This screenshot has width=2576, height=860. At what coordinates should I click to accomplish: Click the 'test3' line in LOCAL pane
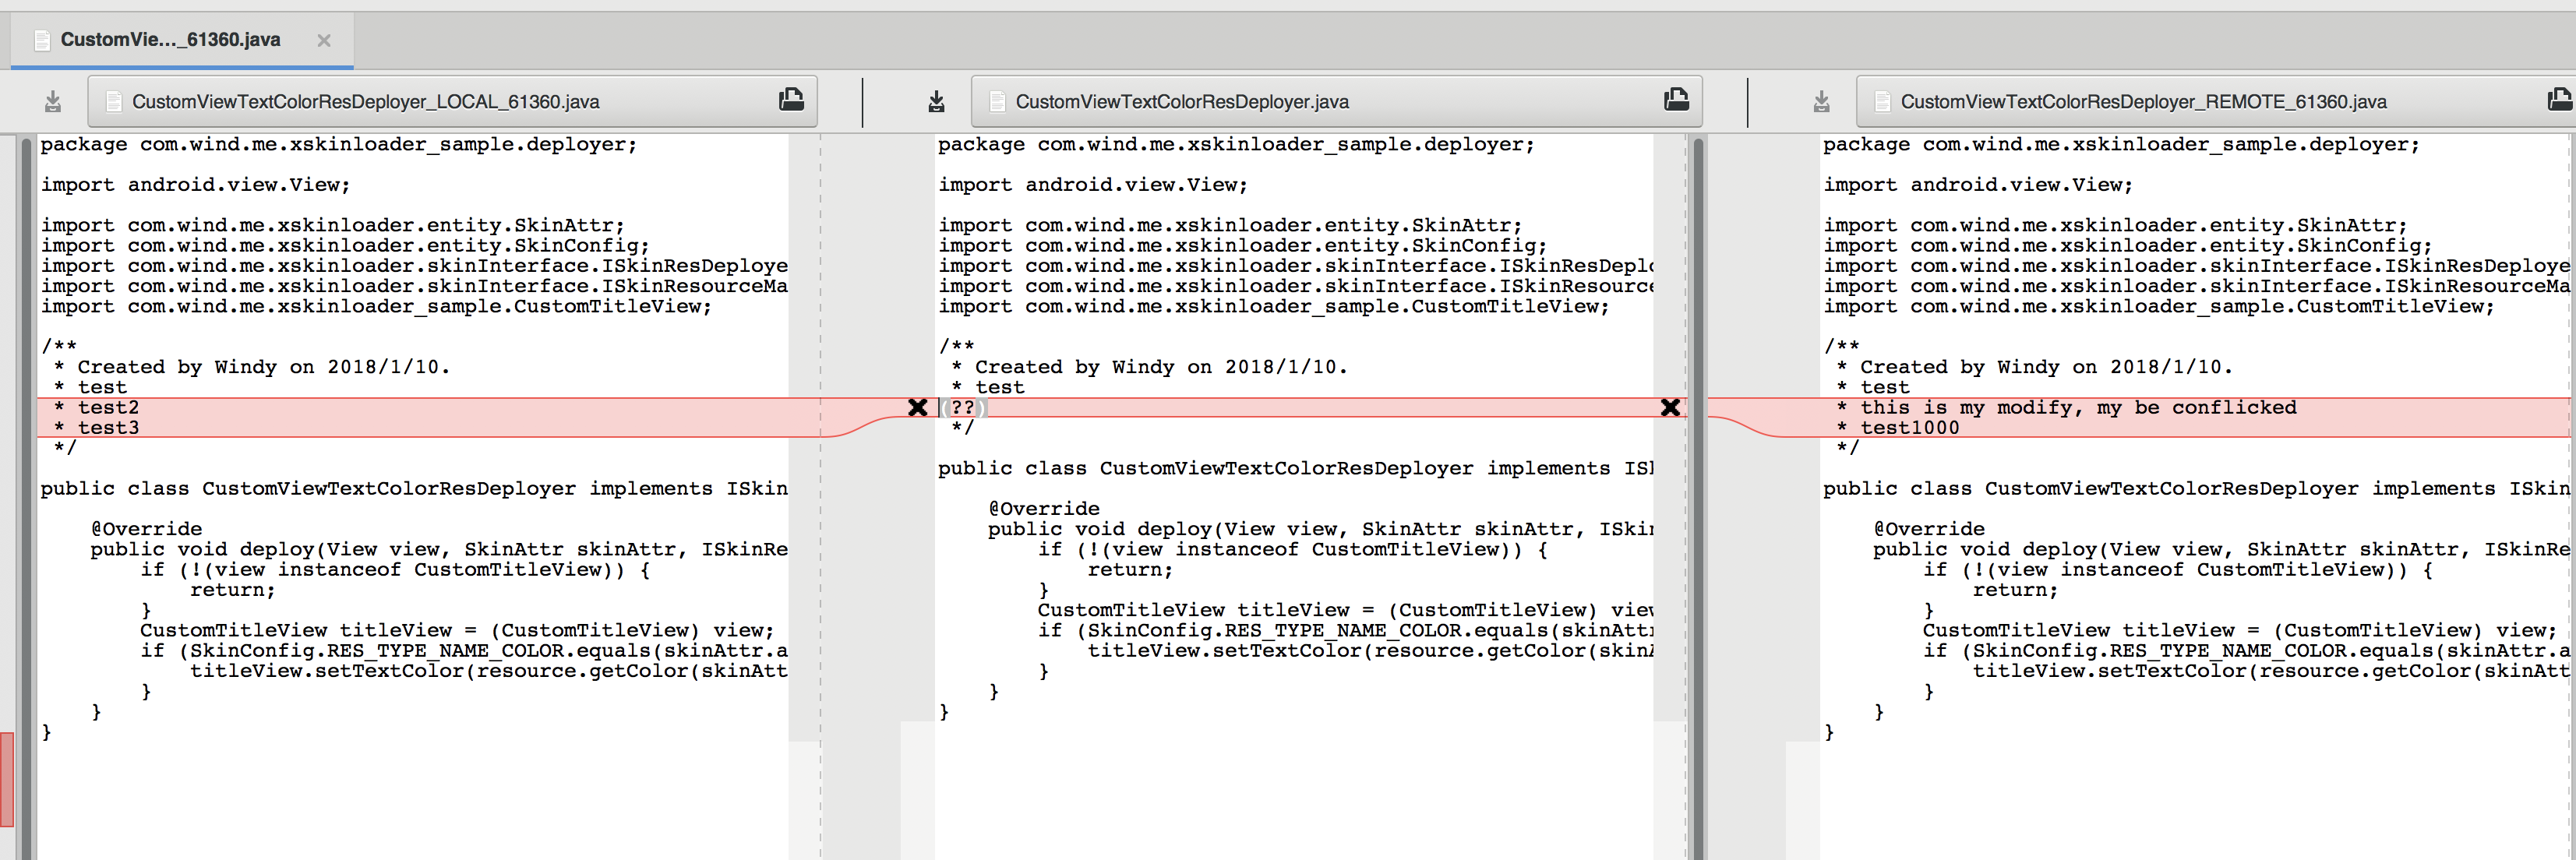click(108, 428)
